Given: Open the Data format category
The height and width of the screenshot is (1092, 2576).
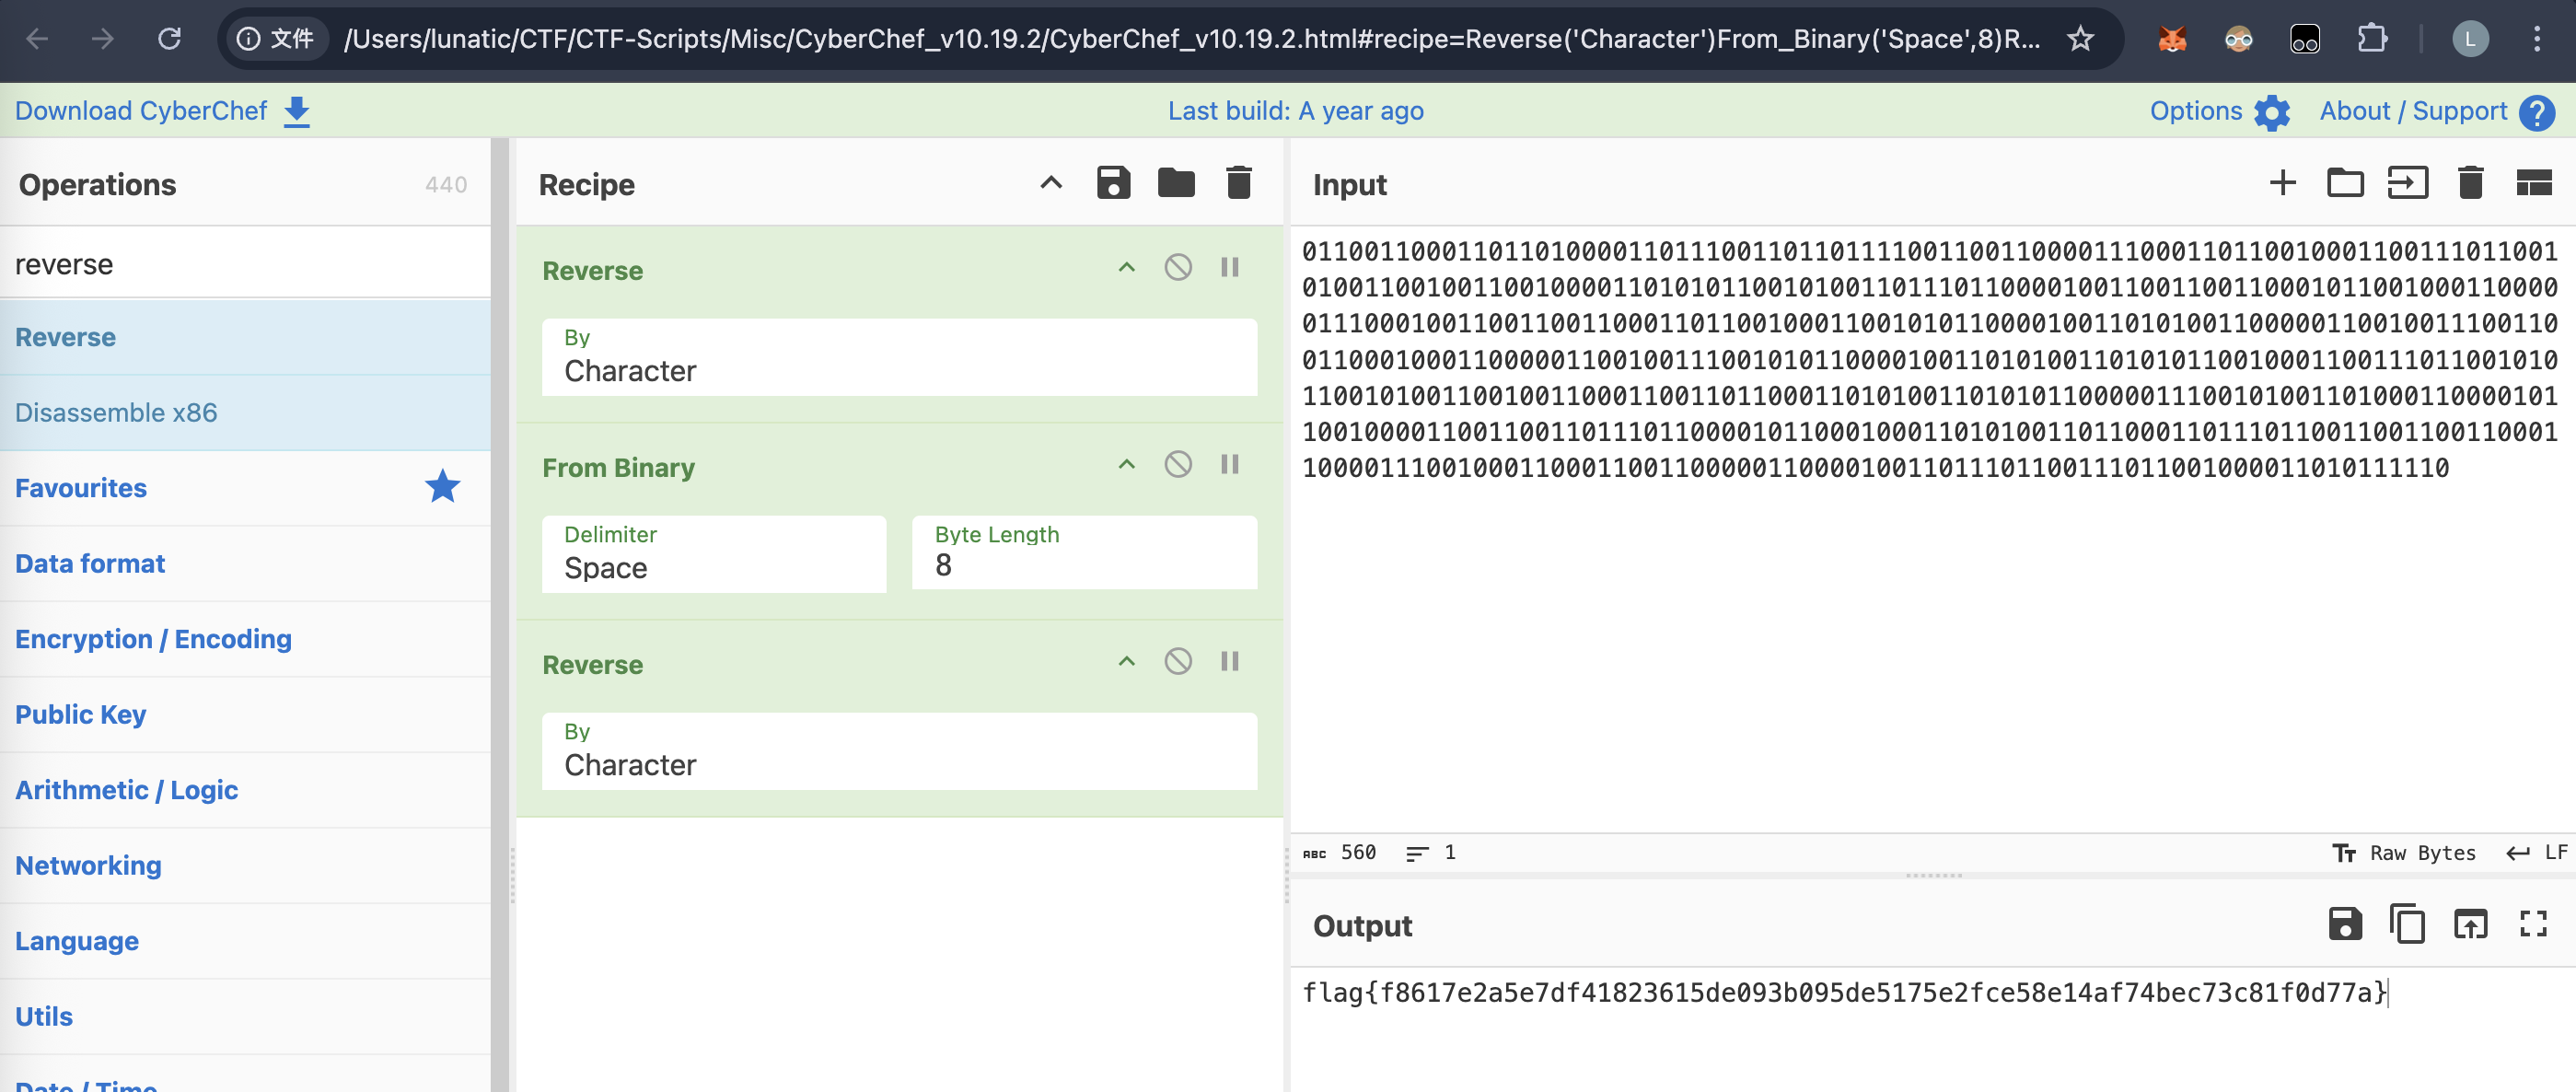Looking at the screenshot, I should pyautogui.click(x=90, y=563).
